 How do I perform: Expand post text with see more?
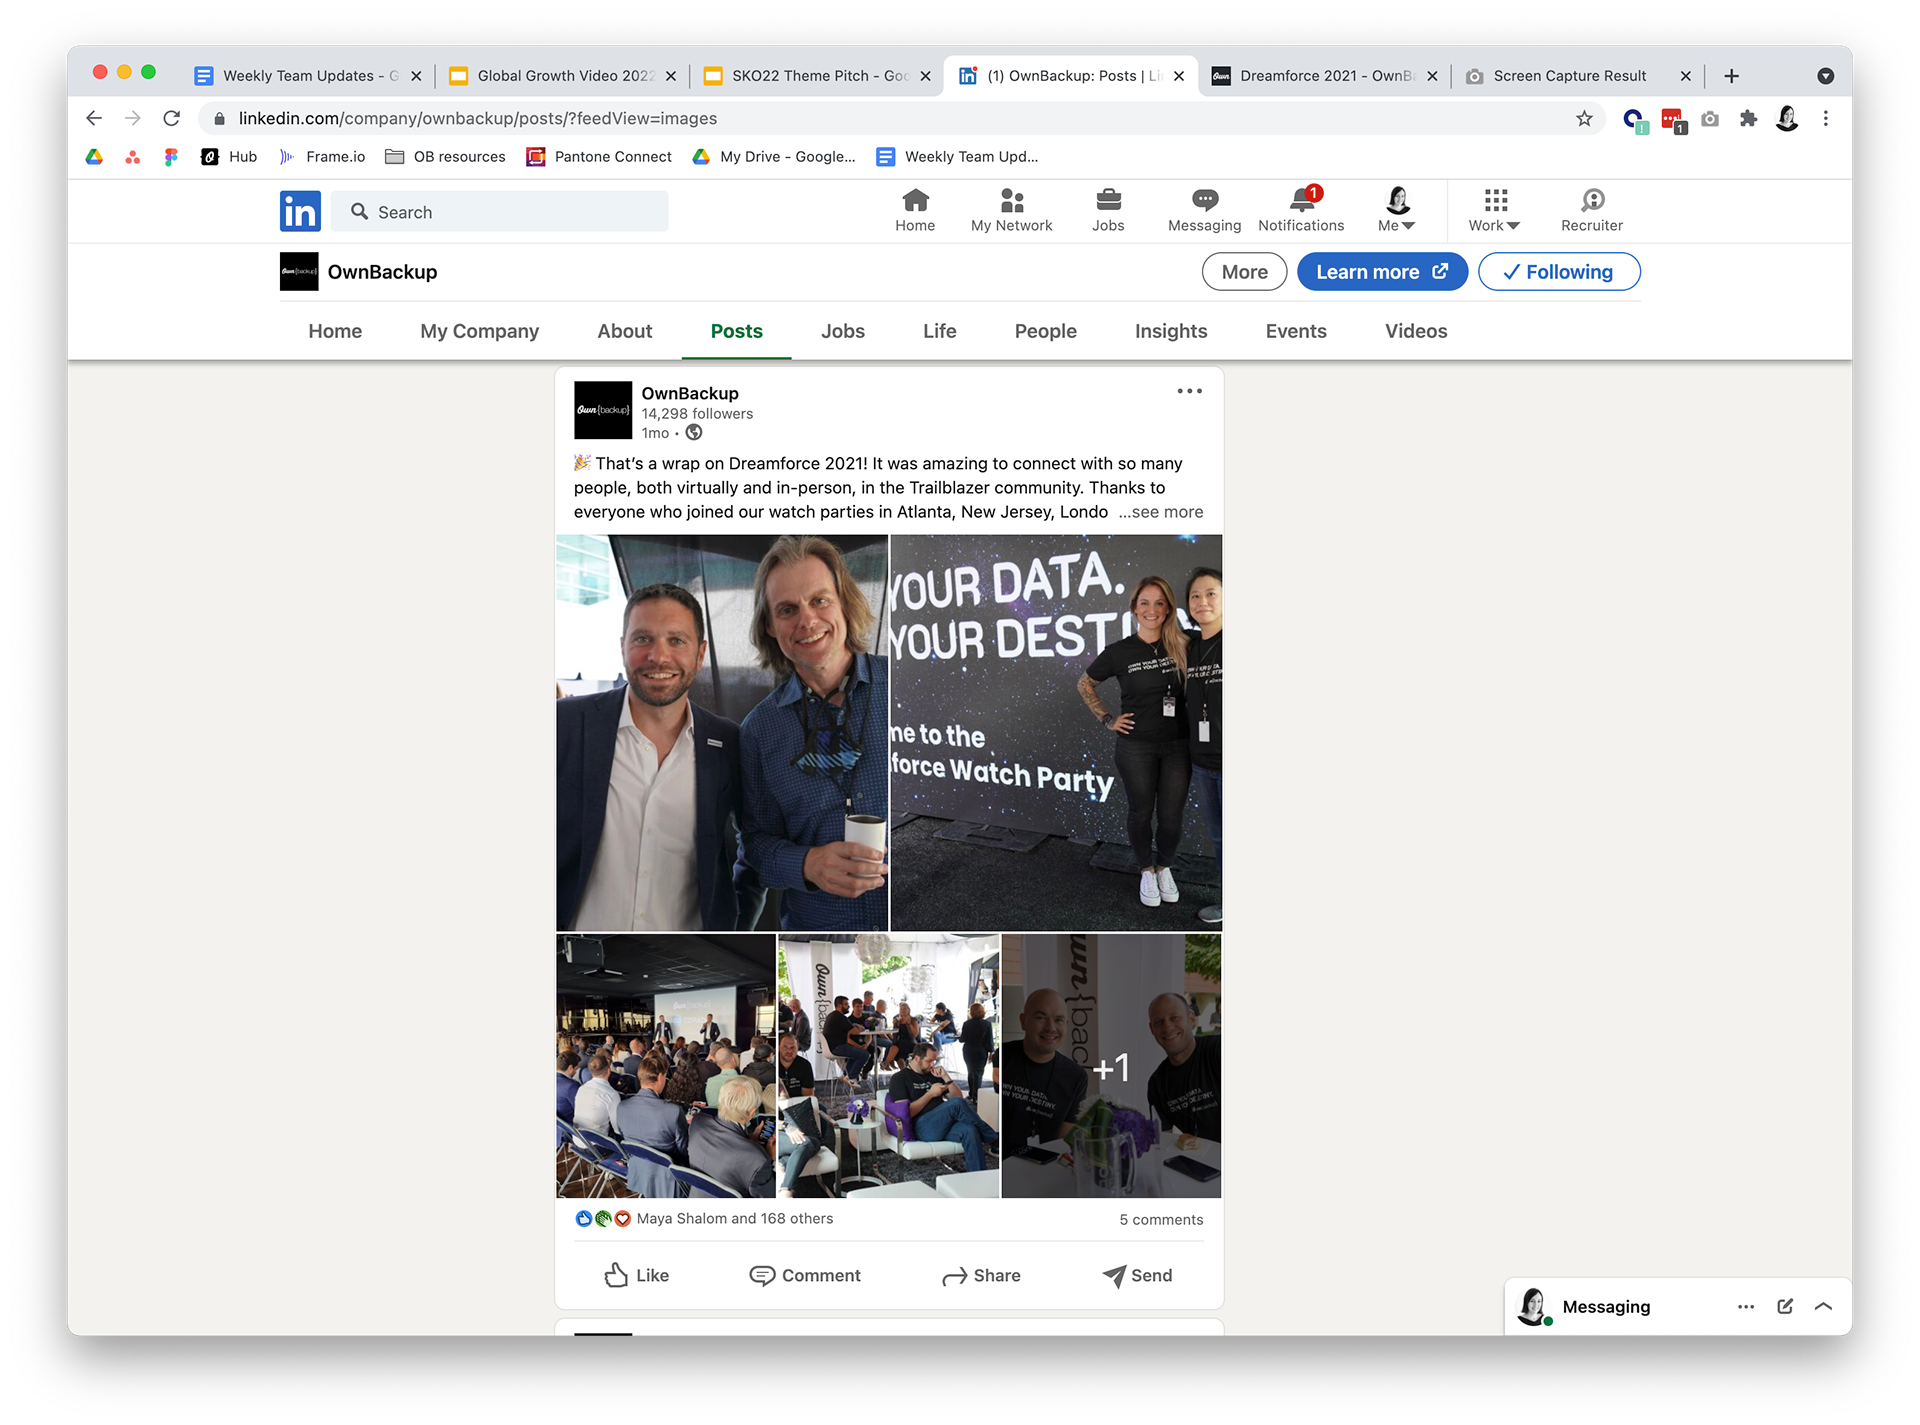pyautogui.click(x=1161, y=512)
